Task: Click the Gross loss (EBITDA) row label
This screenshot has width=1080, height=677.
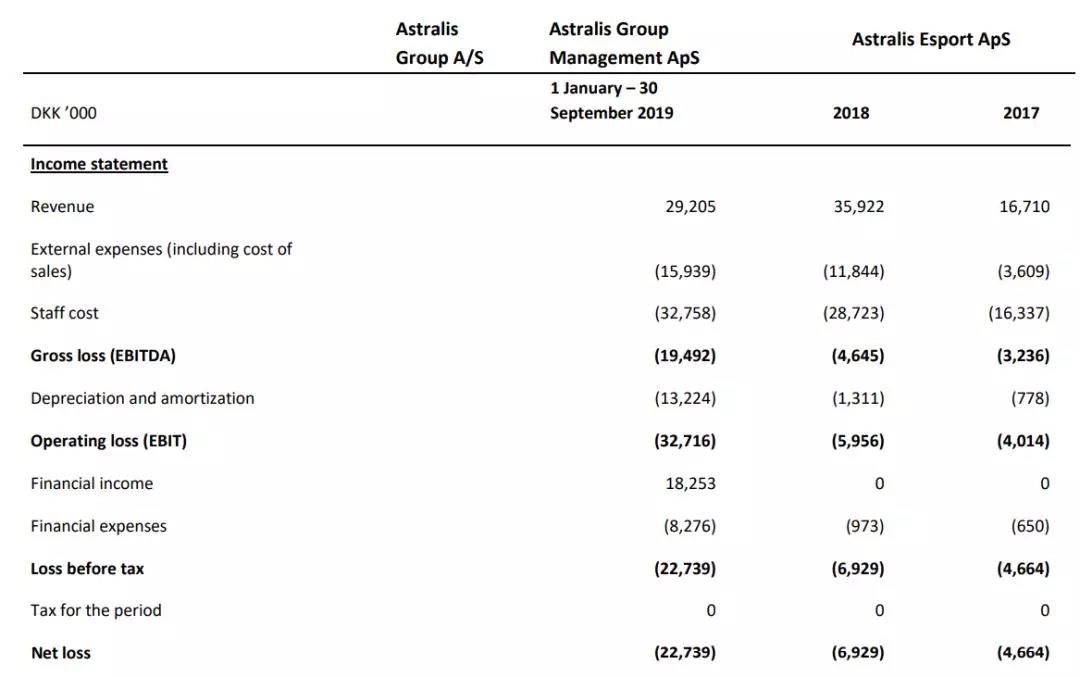Action: tap(103, 355)
